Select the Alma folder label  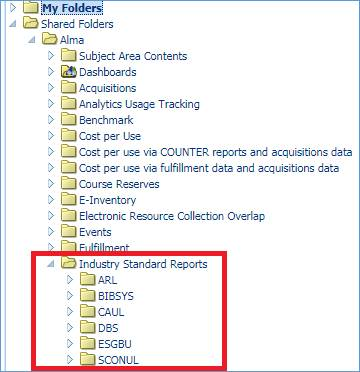point(72,40)
